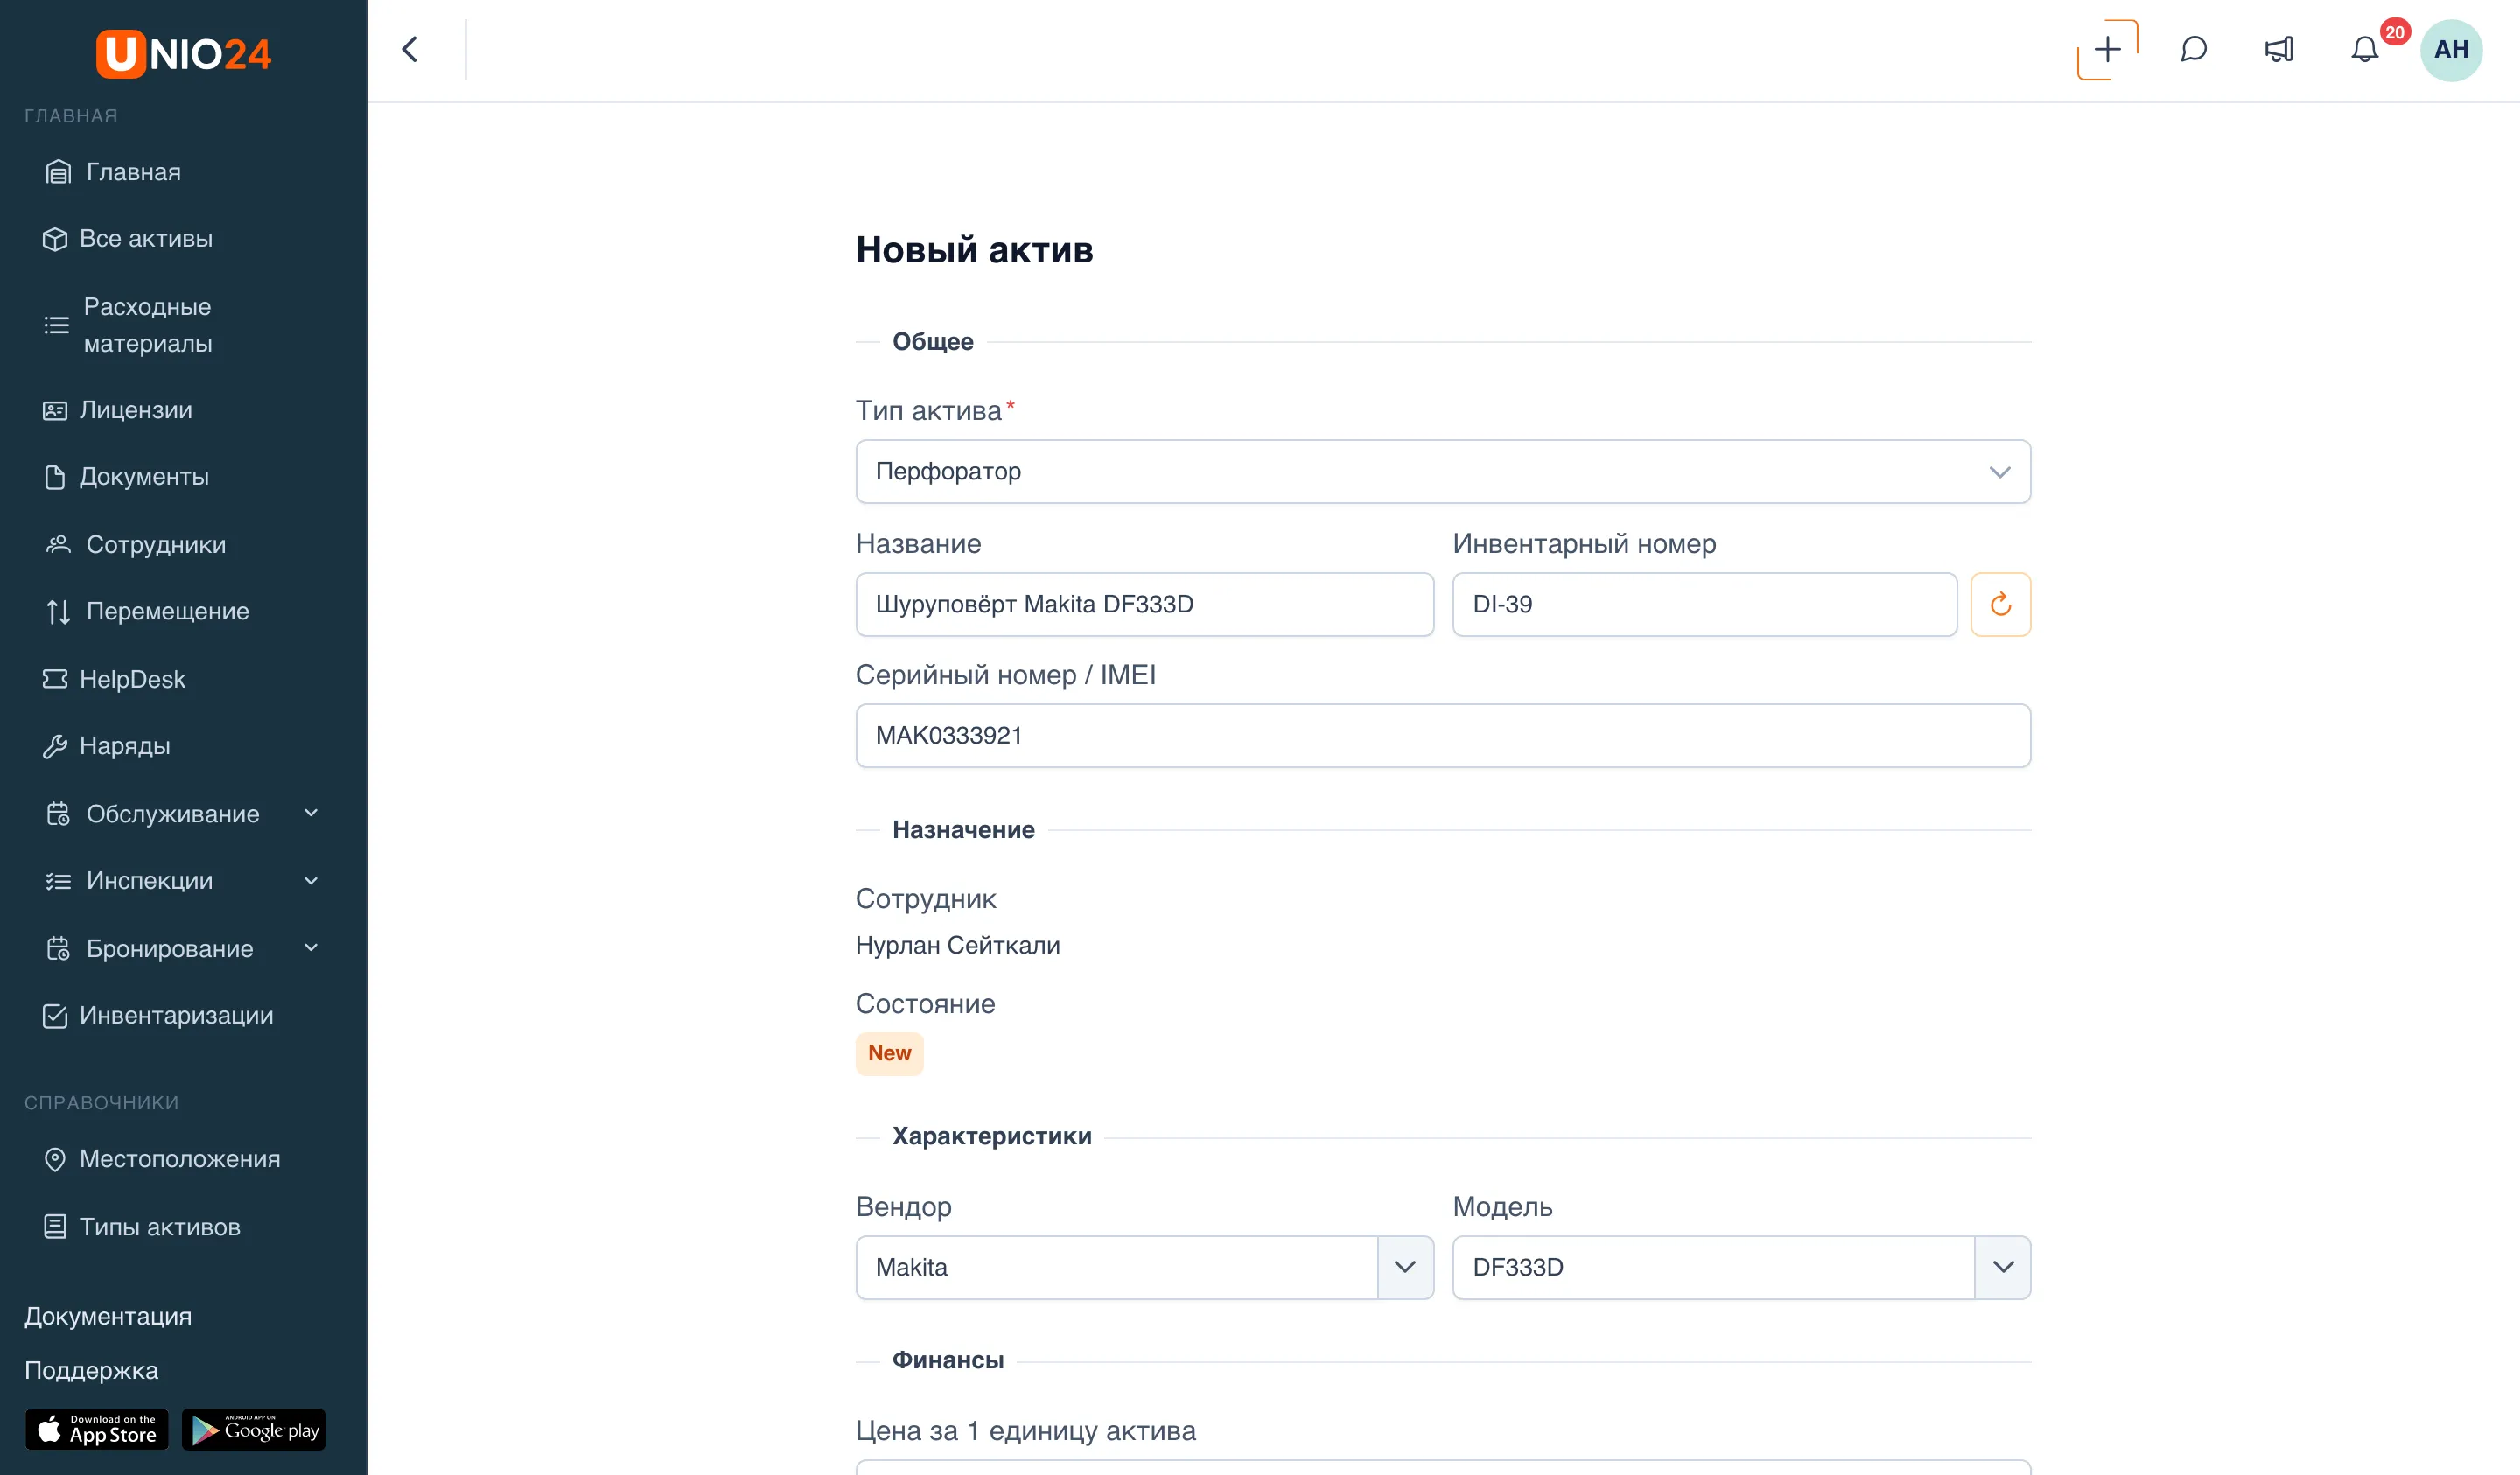The height and width of the screenshot is (1475, 2520).
Task: Open the chat bubble icon
Action: (2193, 49)
